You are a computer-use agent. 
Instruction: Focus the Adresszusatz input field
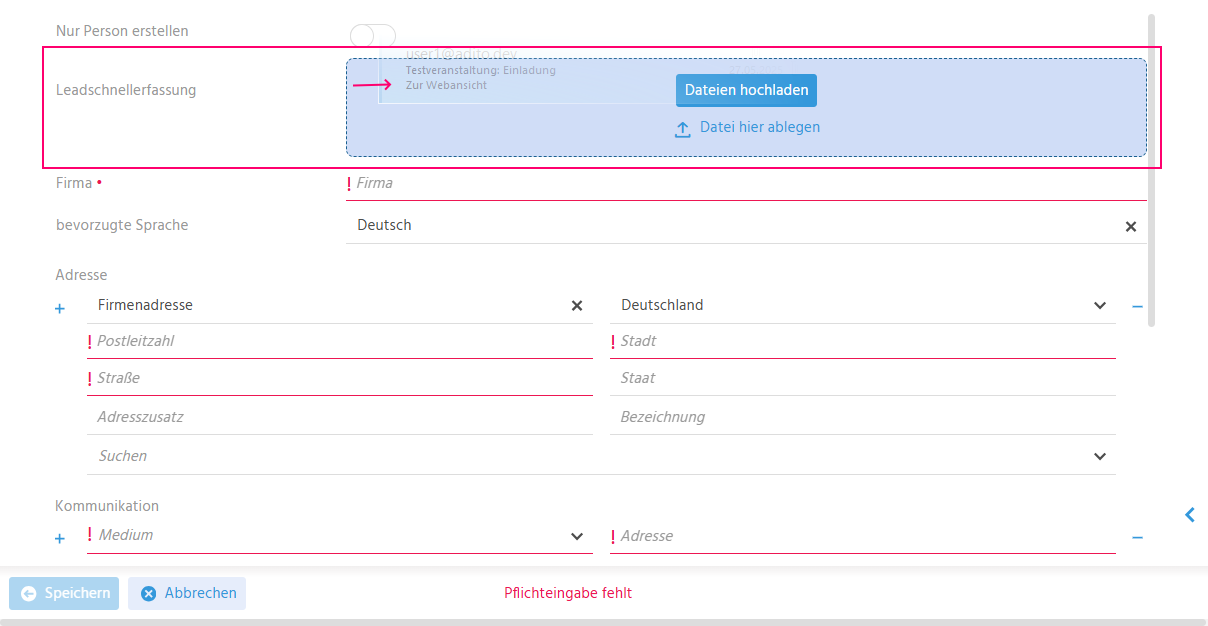pyautogui.click(x=340, y=417)
